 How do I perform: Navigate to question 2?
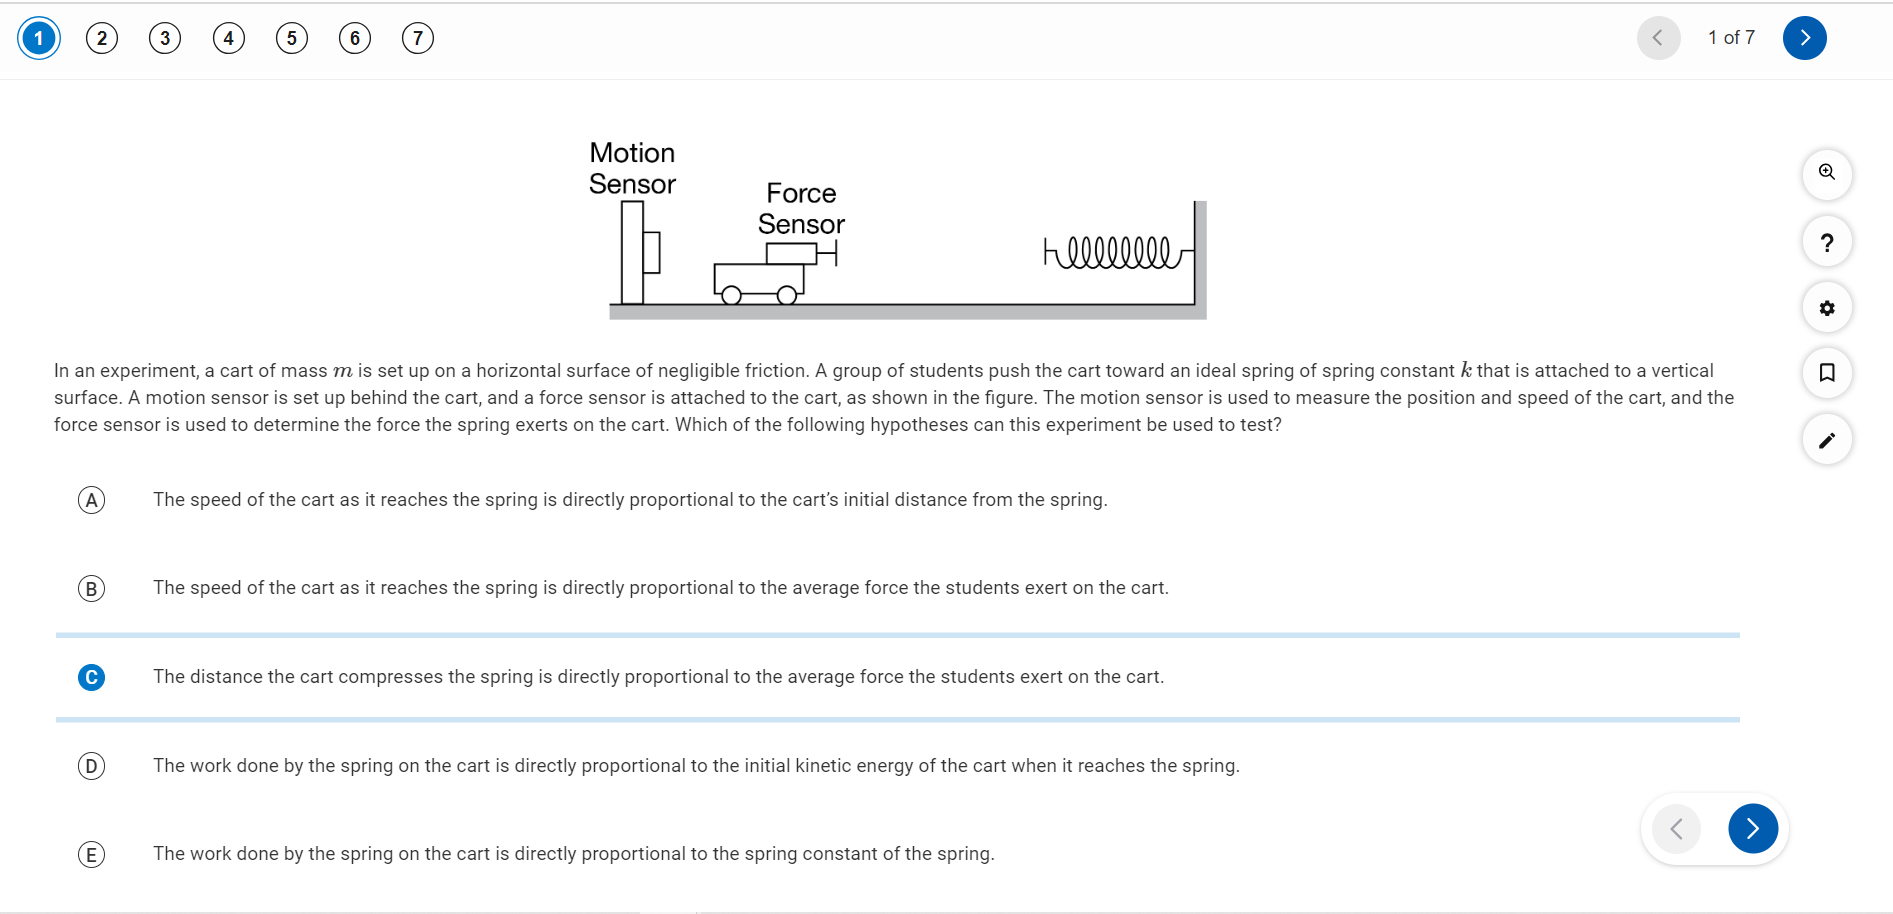point(101,37)
